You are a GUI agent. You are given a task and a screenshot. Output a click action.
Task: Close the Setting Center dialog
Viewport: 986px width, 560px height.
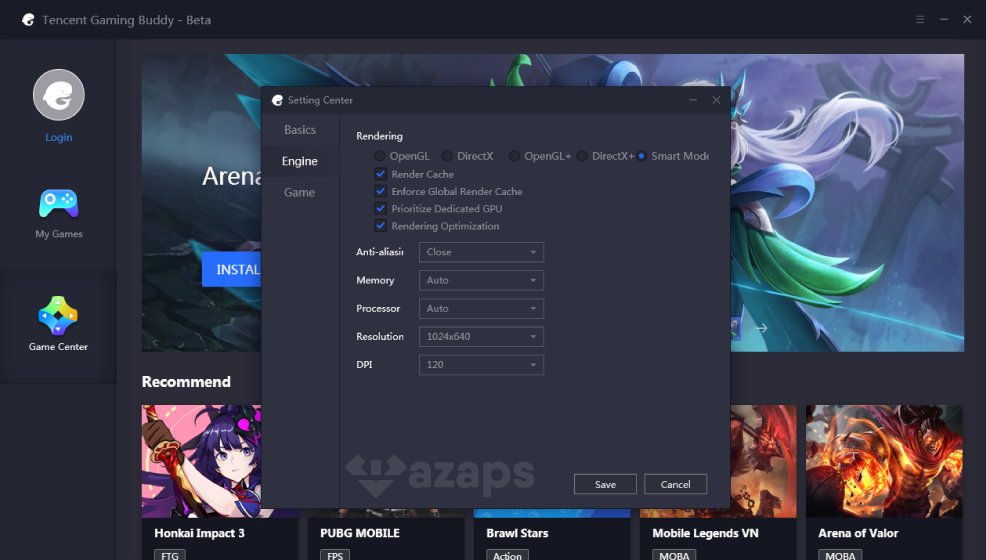pos(716,100)
